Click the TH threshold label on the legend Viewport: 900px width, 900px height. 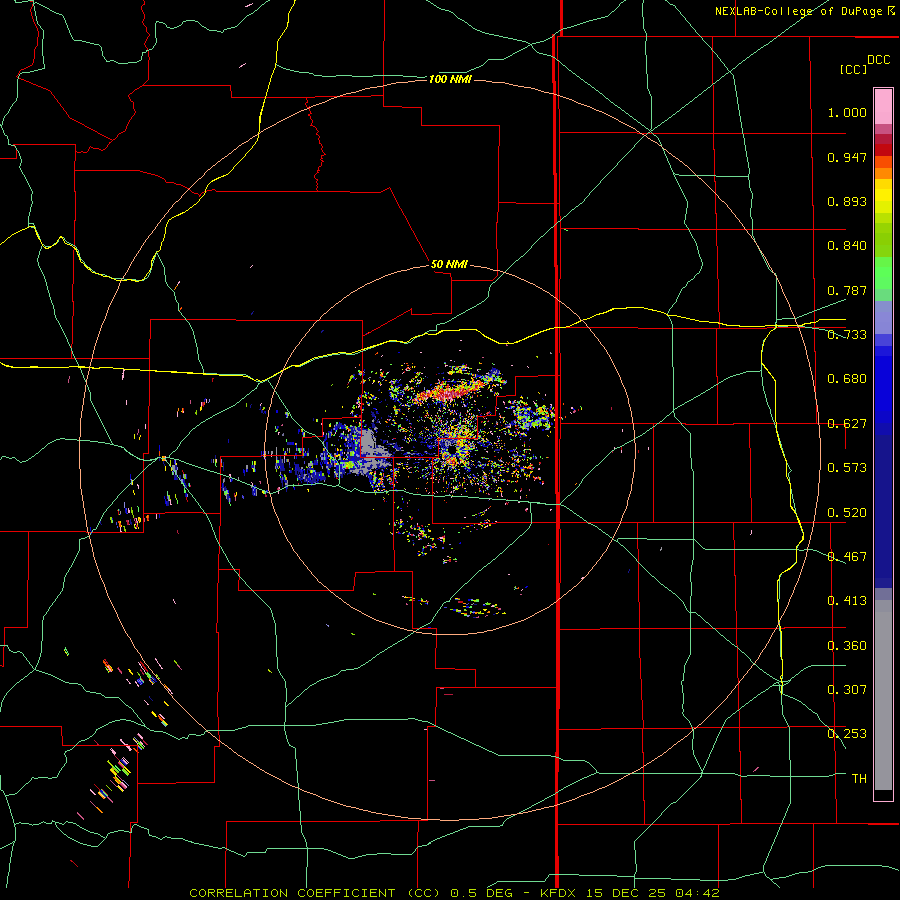859,779
